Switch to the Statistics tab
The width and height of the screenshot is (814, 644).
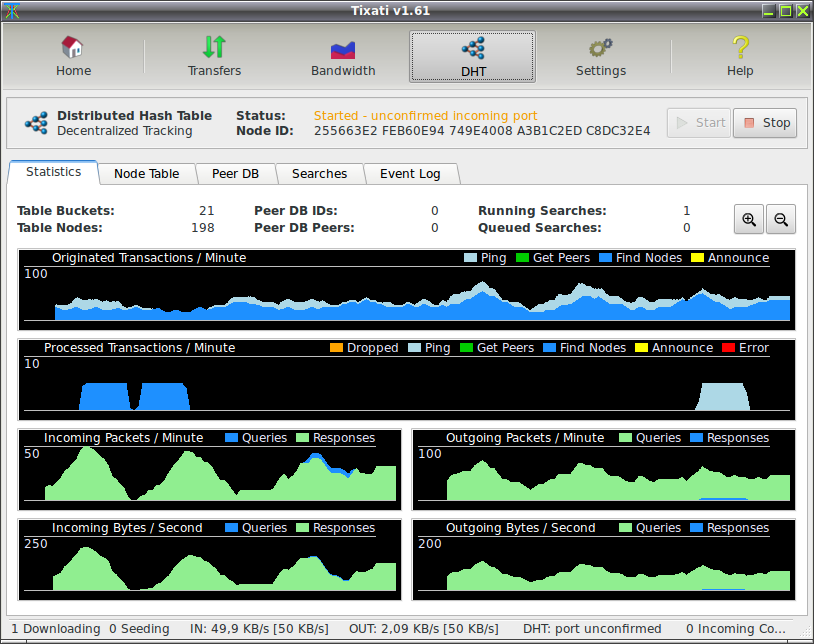click(x=53, y=172)
